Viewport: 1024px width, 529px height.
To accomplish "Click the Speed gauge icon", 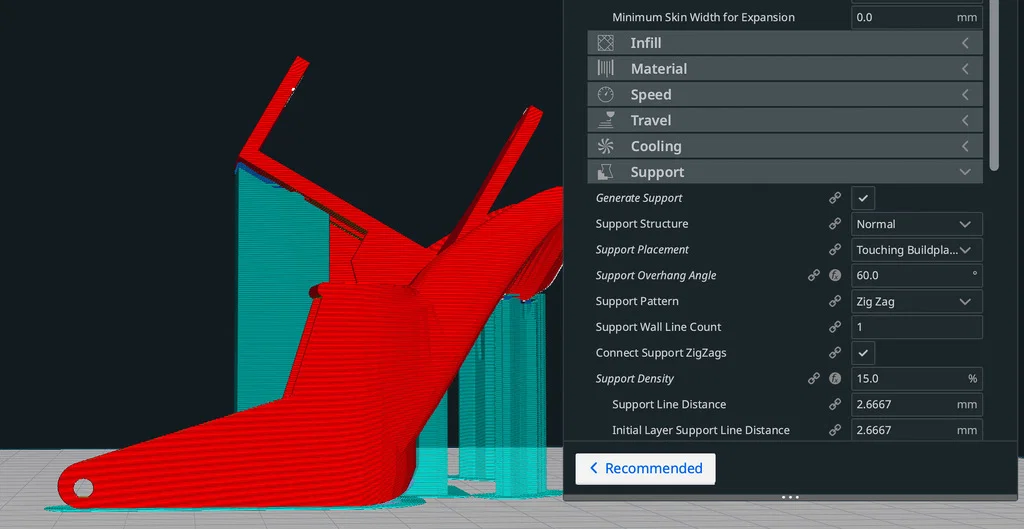I will click(x=605, y=95).
